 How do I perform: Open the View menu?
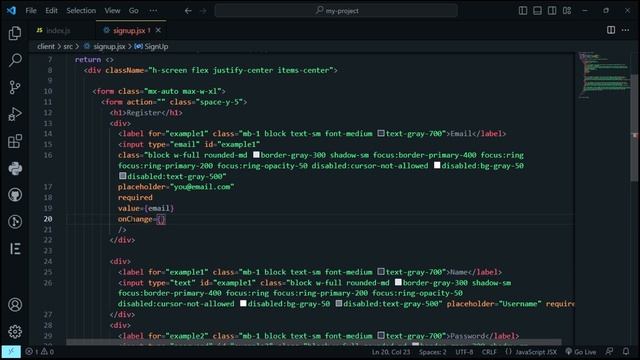click(x=112, y=11)
